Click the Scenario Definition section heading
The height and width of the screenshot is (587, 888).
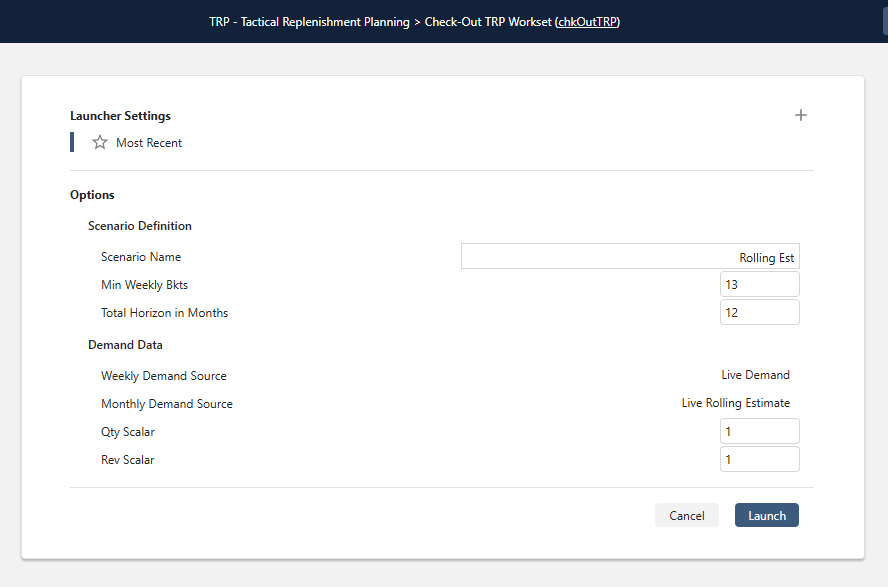tap(139, 225)
